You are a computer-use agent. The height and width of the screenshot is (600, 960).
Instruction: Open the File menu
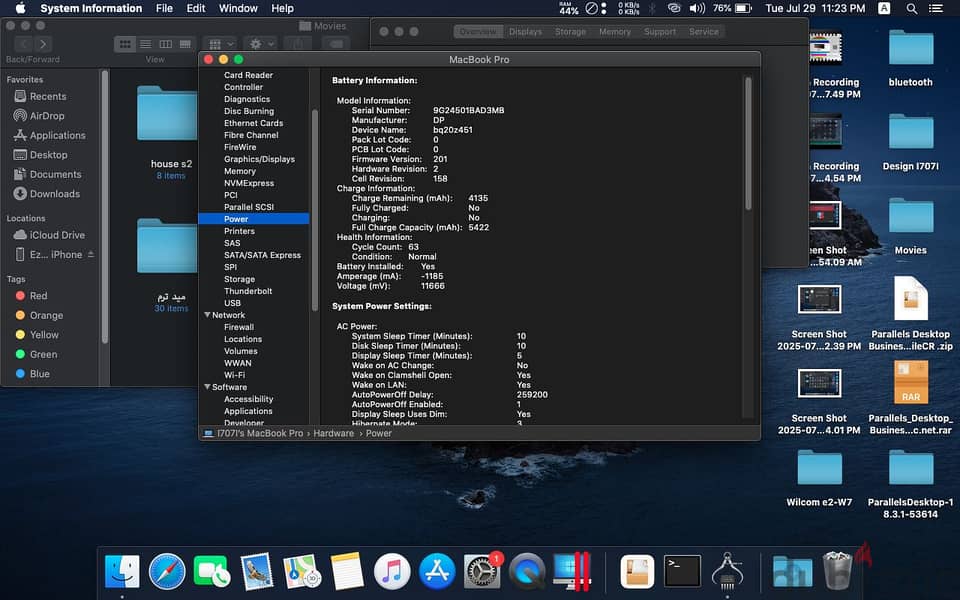coord(164,9)
